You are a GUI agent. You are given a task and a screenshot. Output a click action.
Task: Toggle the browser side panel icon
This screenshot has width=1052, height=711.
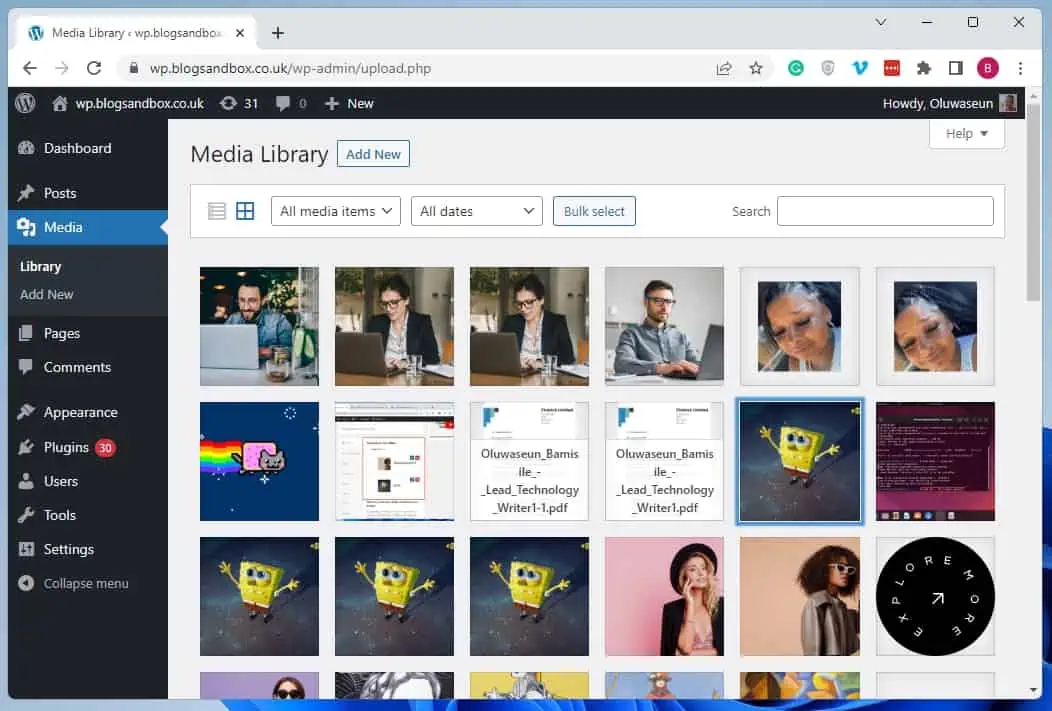click(955, 68)
